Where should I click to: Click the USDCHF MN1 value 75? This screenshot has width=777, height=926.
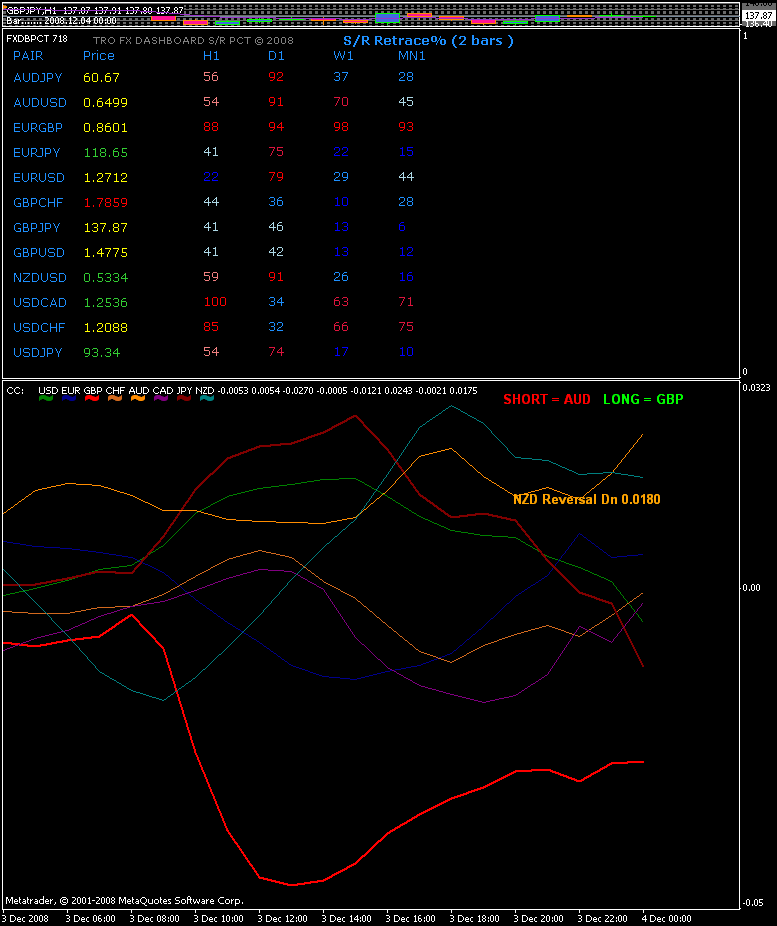point(406,327)
